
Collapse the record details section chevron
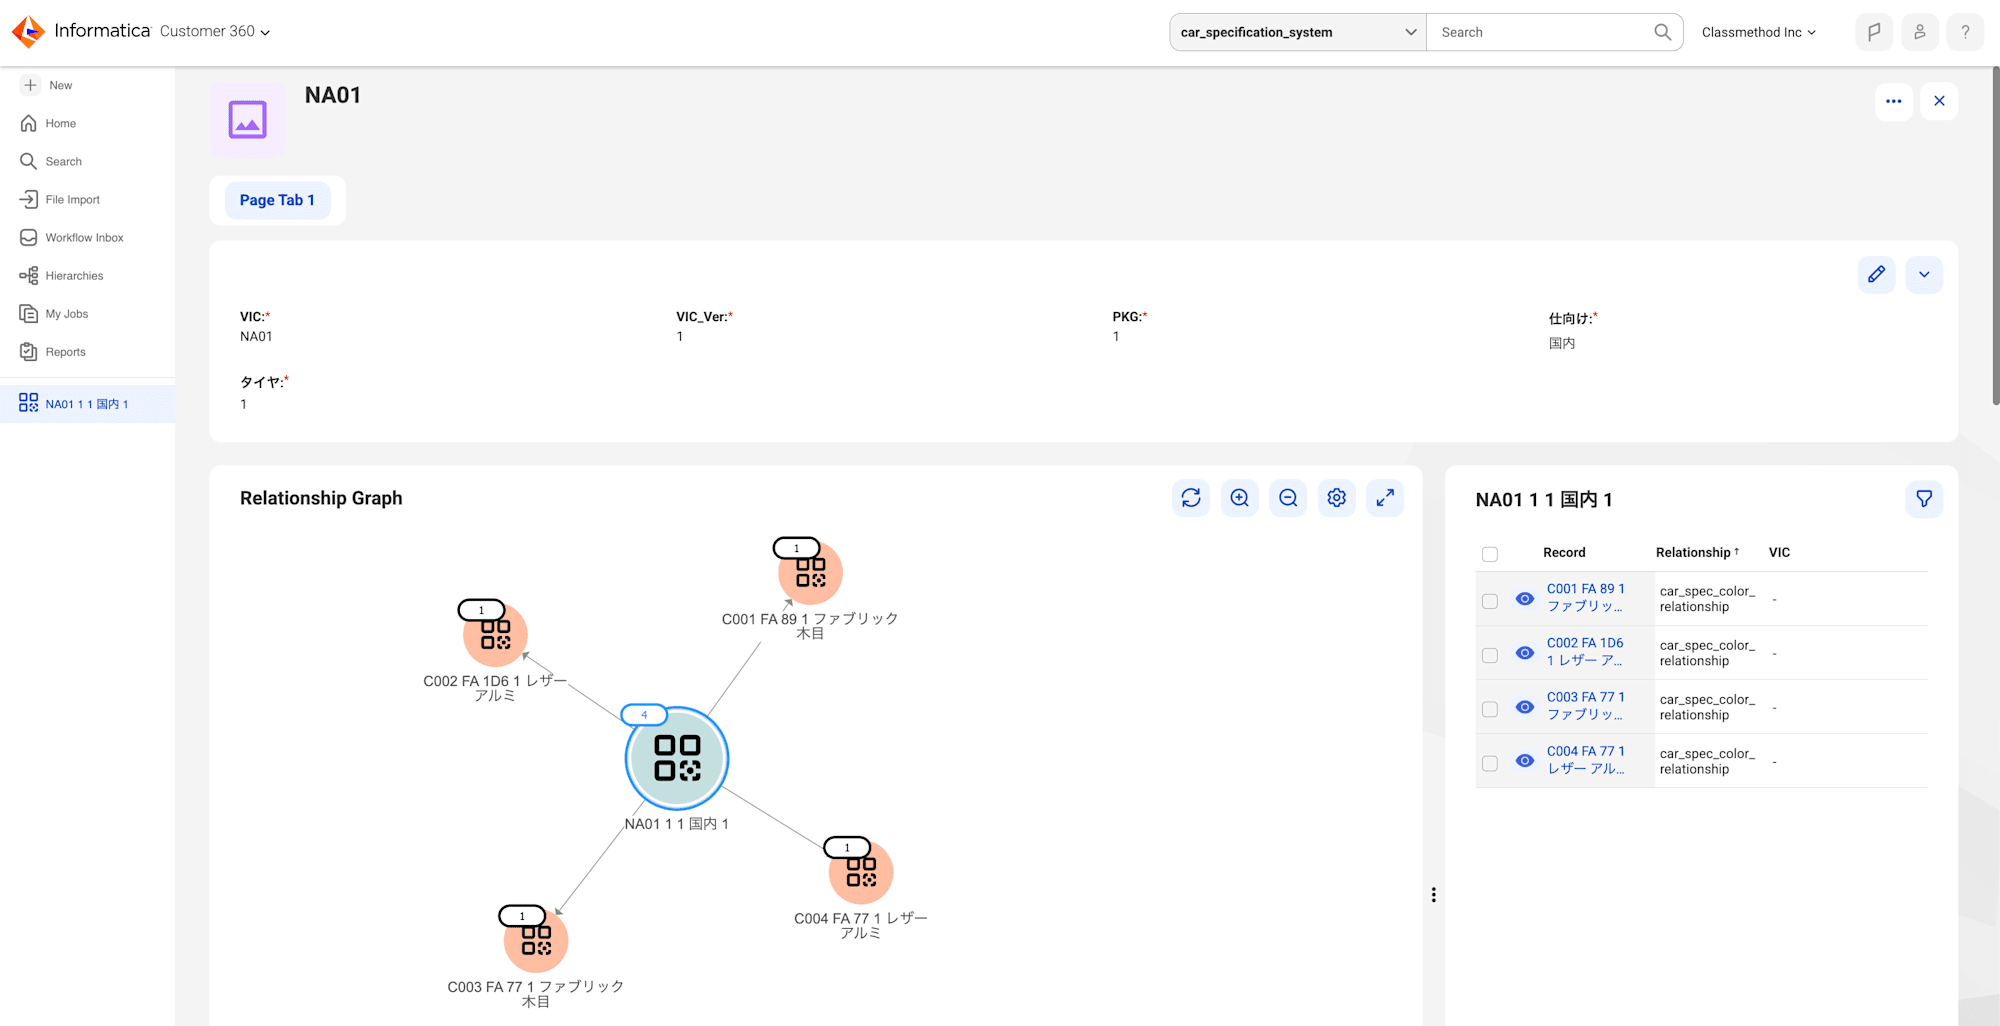click(1924, 274)
